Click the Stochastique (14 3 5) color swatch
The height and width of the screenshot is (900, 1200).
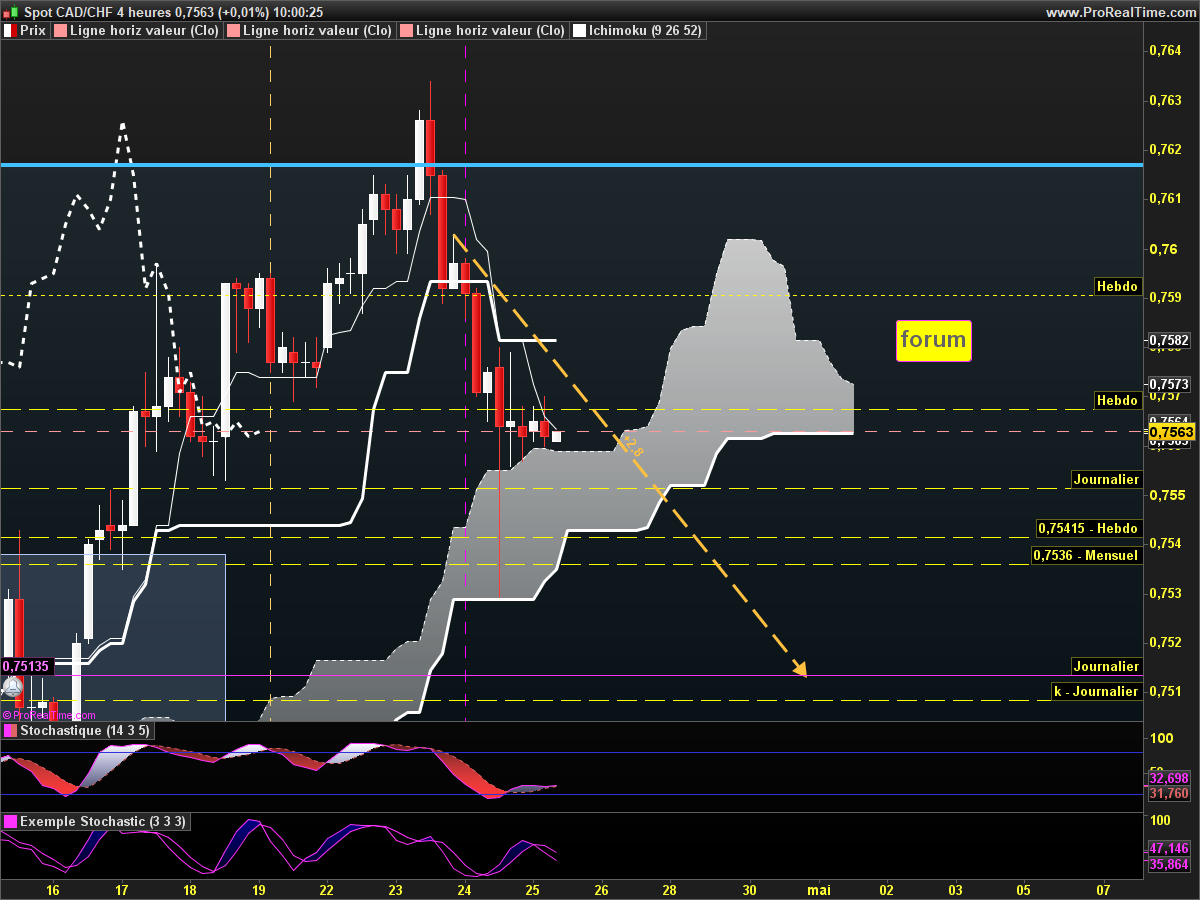pos(10,731)
